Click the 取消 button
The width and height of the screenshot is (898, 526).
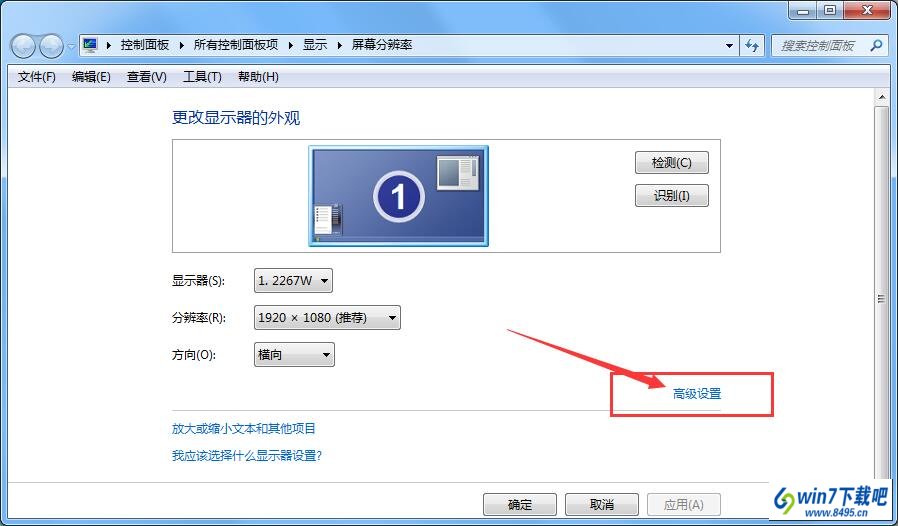point(602,505)
